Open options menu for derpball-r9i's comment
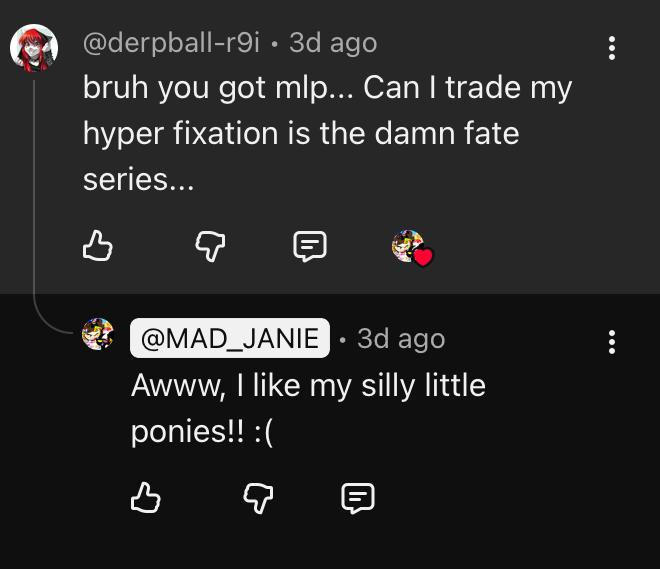The height and width of the screenshot is (569, 660). pyautogui.click(x=612, y=47)
